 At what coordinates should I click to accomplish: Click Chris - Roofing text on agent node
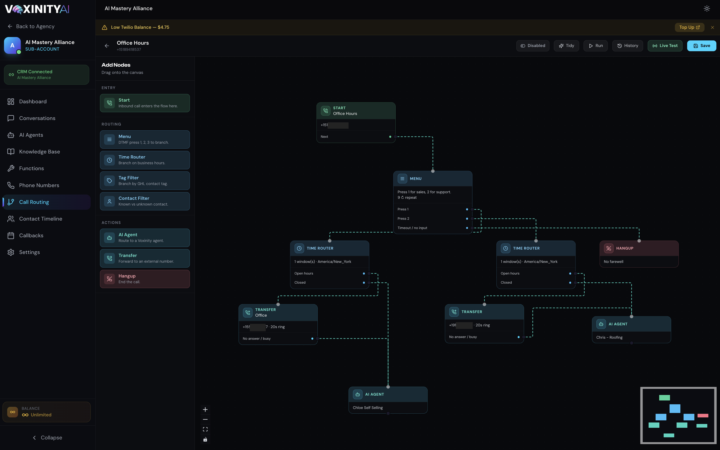click(609, 338)
